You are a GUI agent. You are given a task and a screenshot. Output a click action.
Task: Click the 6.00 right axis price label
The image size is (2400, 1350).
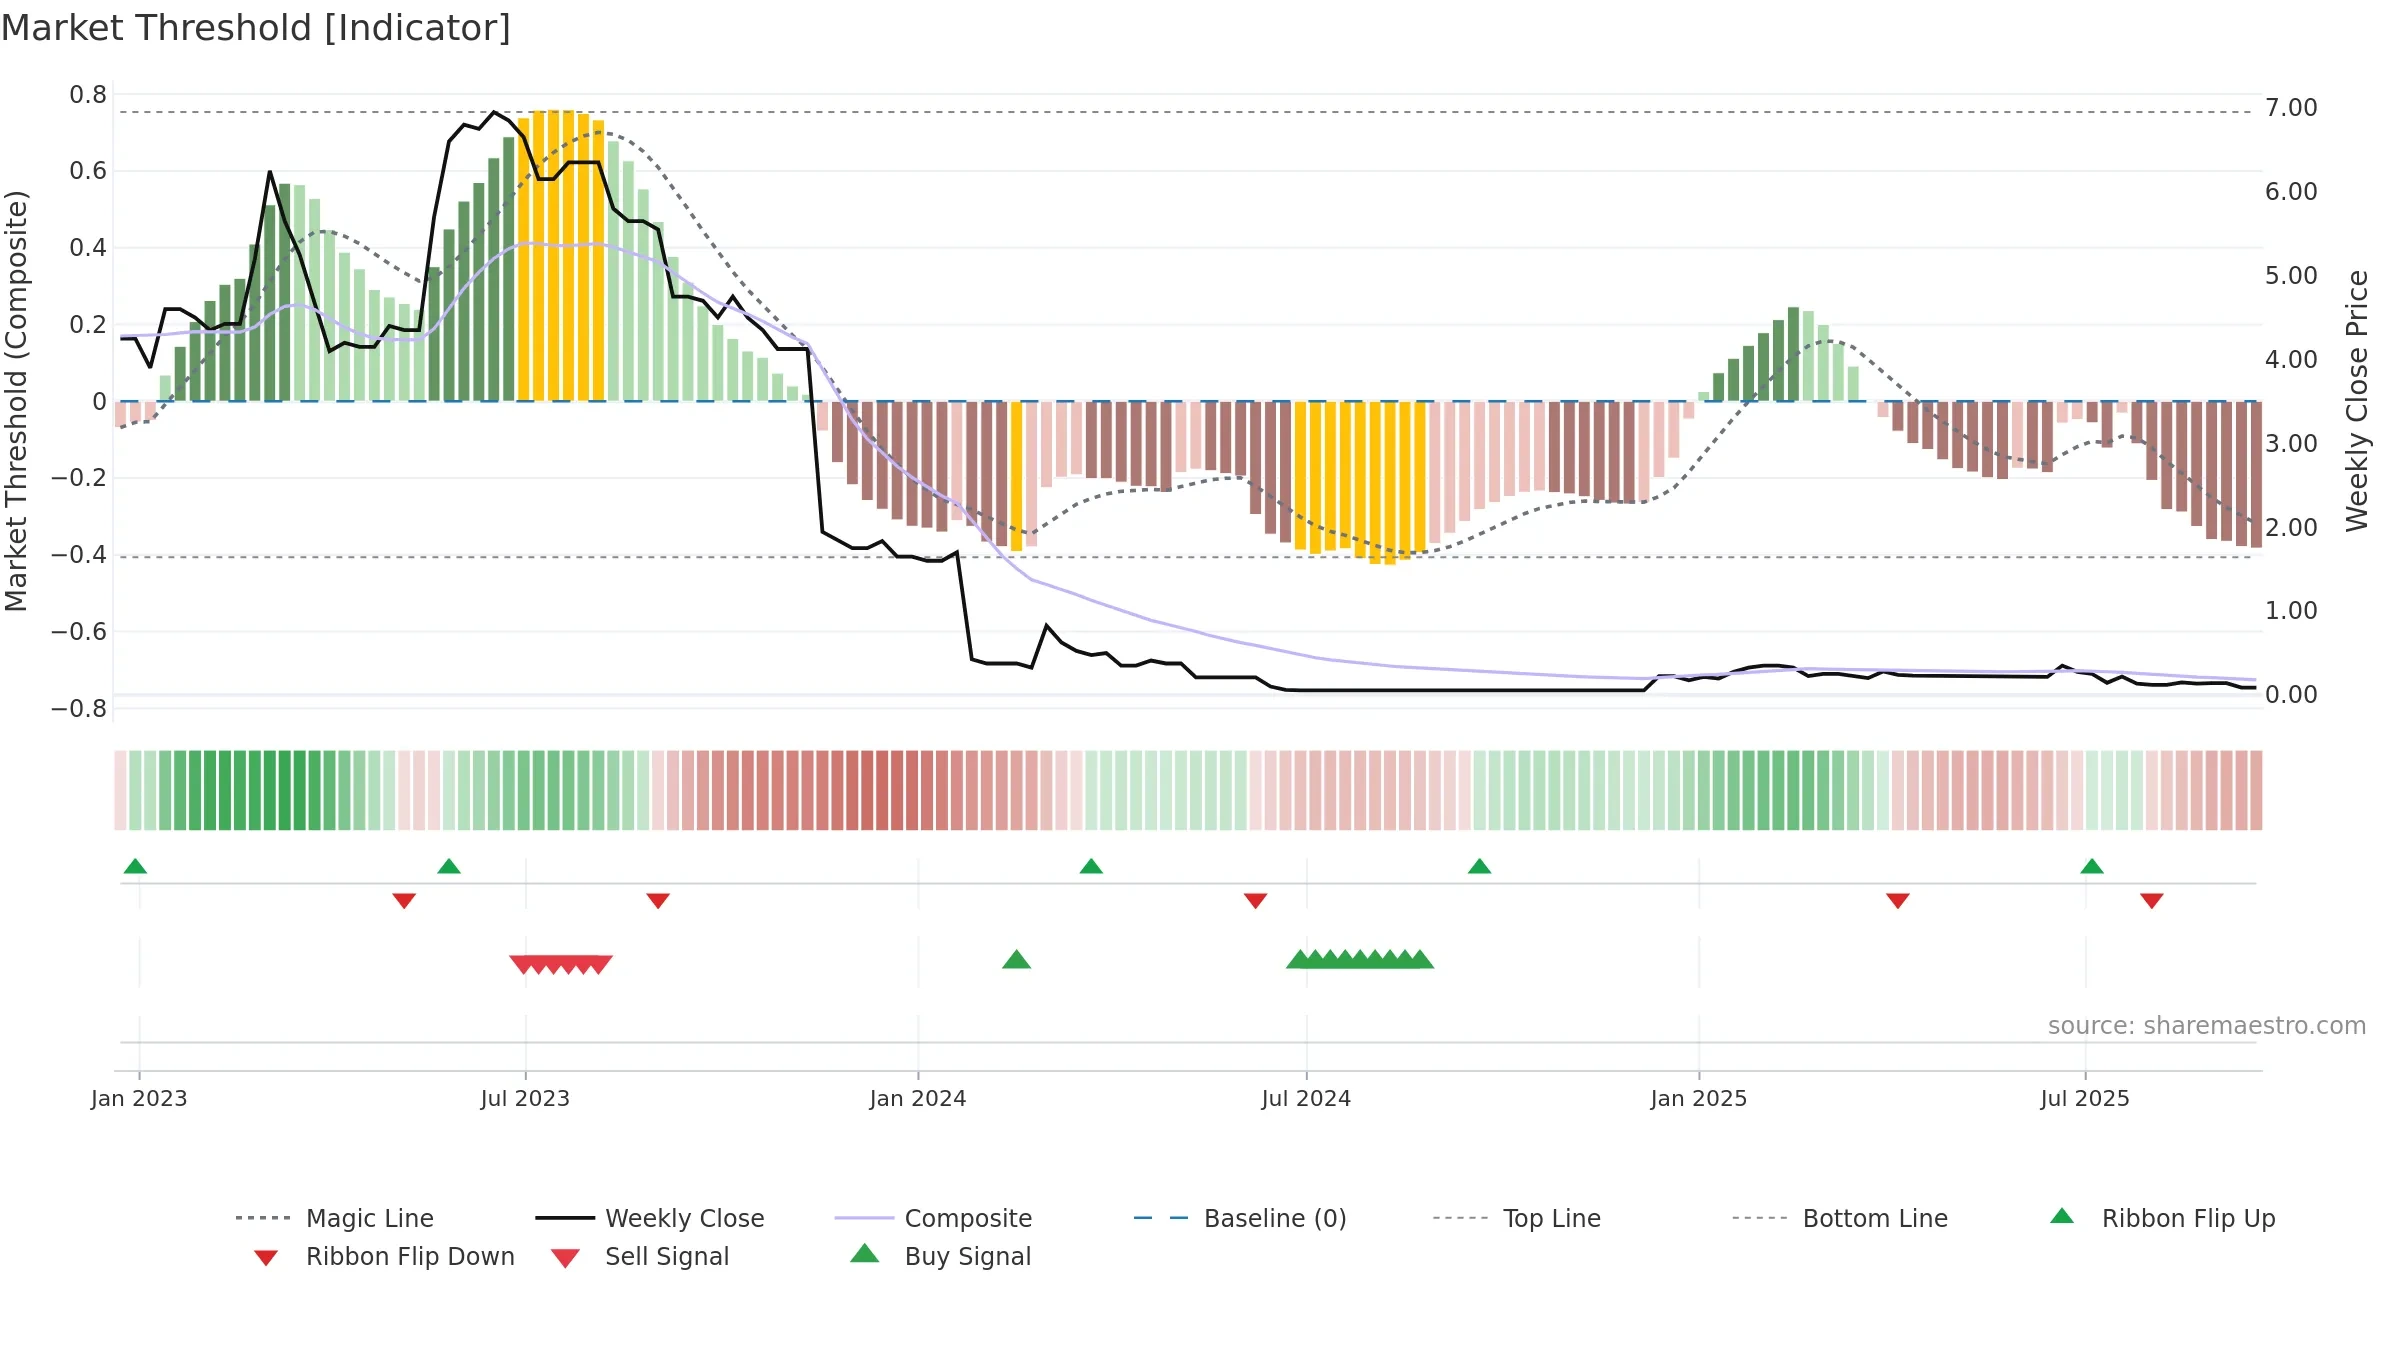tap(2291, 192)
